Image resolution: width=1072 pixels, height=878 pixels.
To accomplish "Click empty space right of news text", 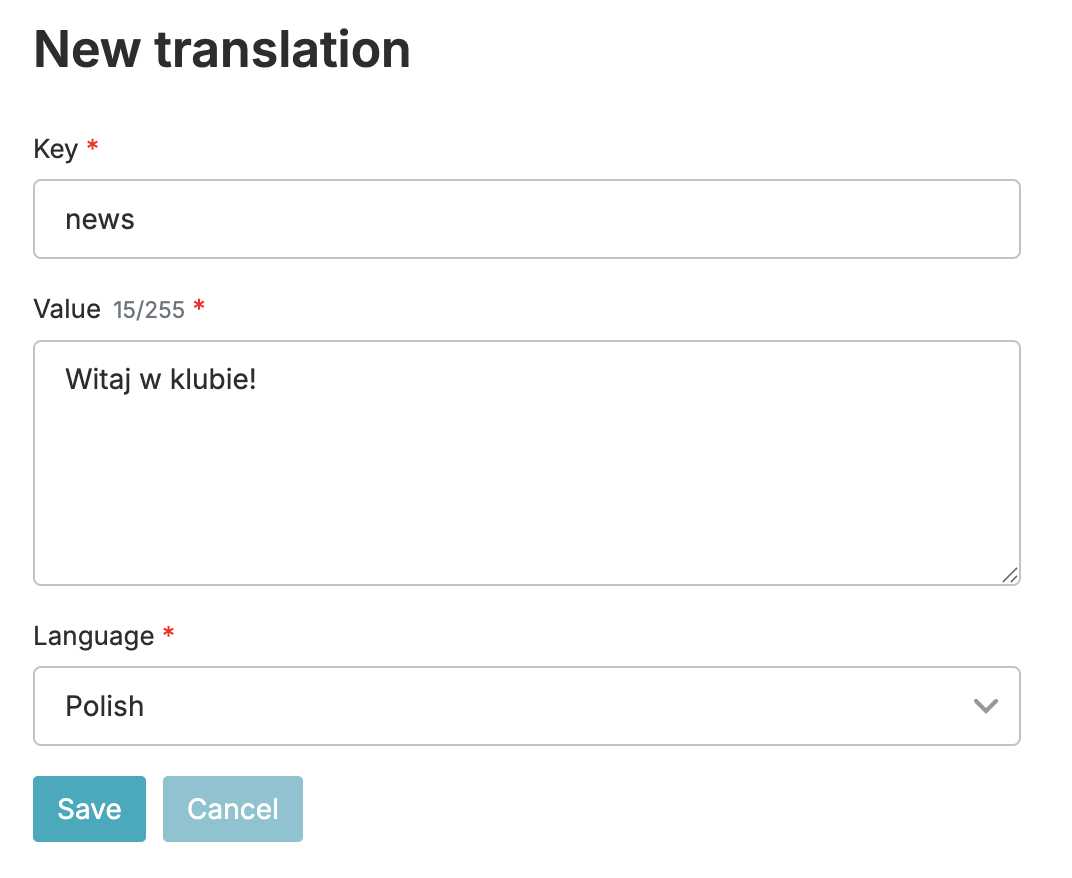I will (x=600, y=219).
